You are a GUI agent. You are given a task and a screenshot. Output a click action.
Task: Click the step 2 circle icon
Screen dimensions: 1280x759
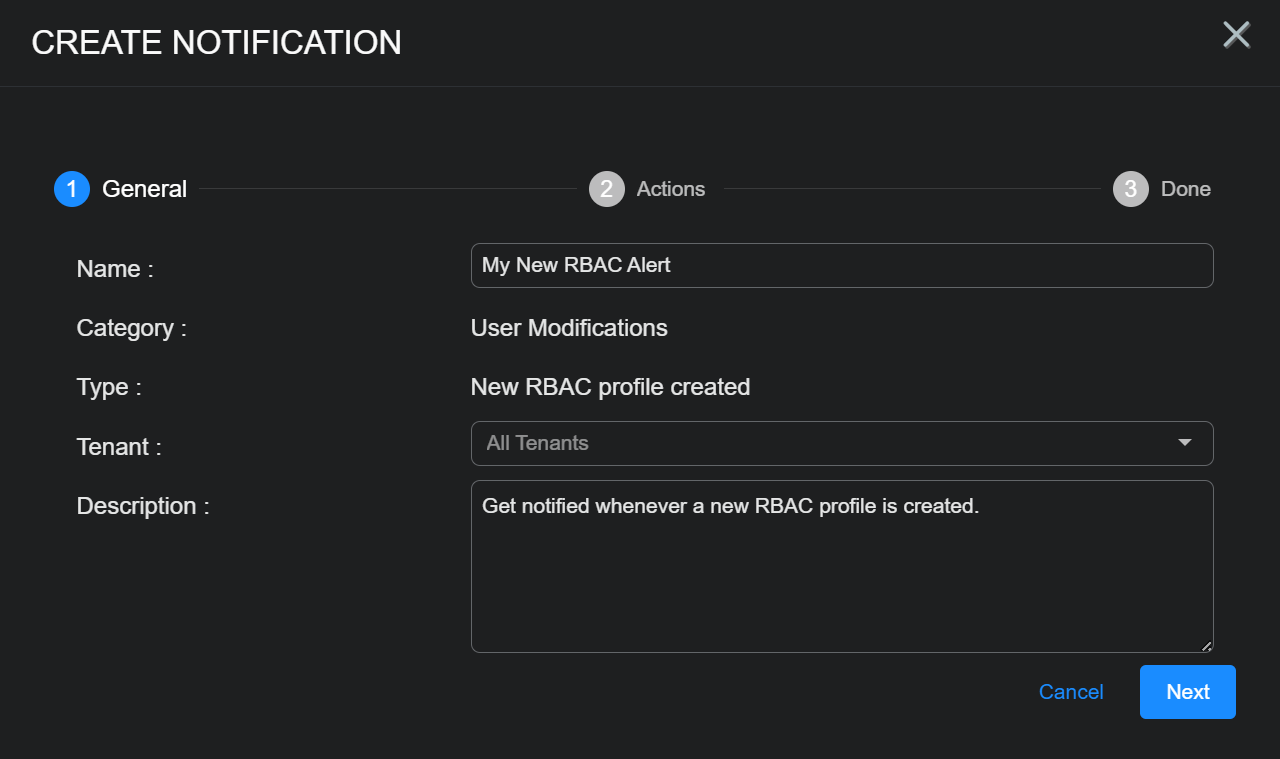pos(607,189)
